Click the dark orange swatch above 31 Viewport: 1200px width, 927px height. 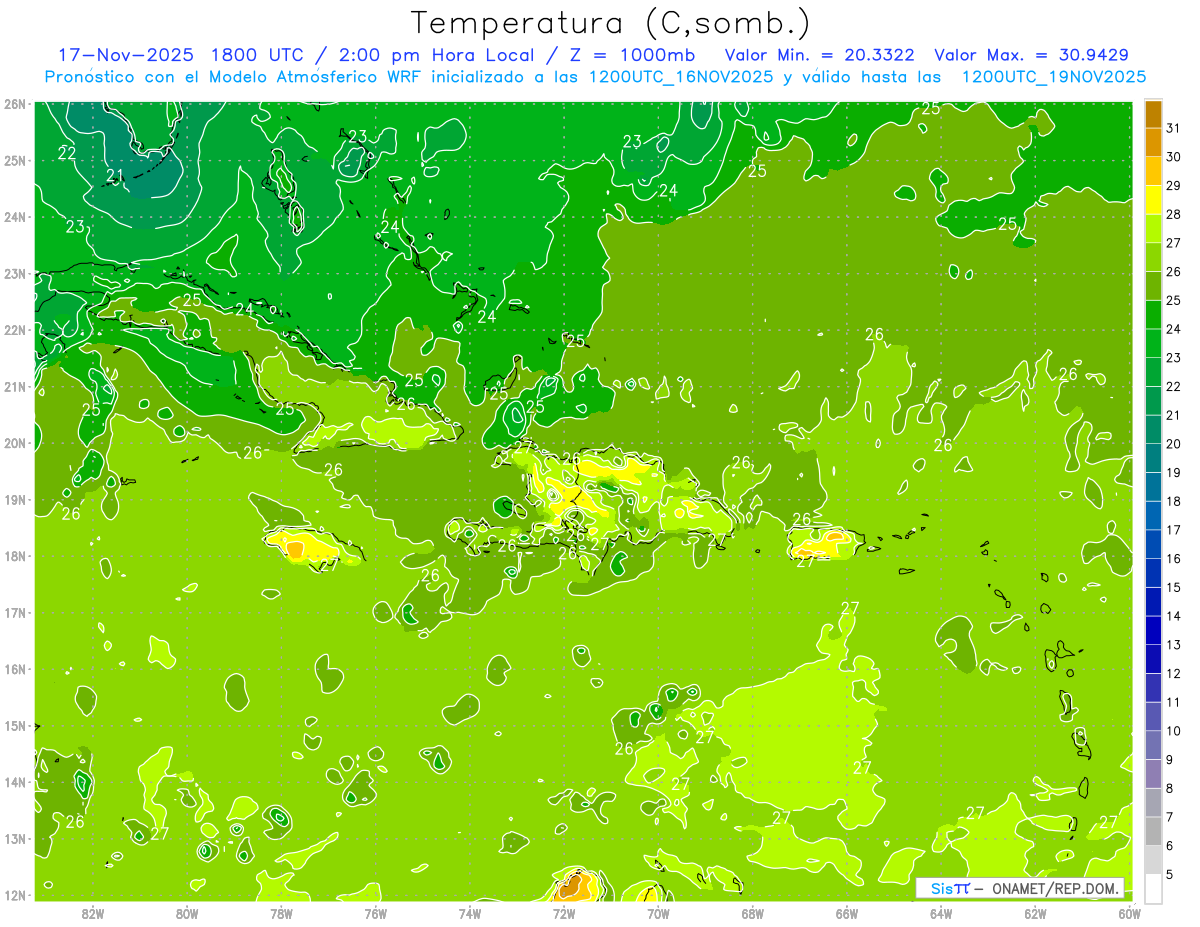tap(1153, 114)
